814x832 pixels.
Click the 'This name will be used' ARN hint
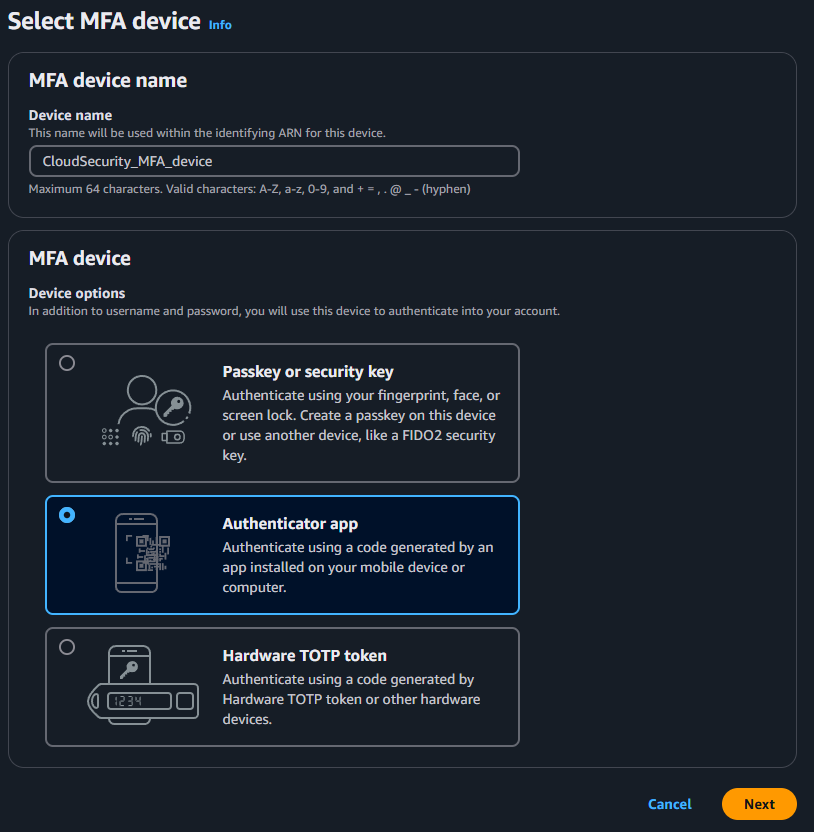pyautogui.click(x=207, y=133)
